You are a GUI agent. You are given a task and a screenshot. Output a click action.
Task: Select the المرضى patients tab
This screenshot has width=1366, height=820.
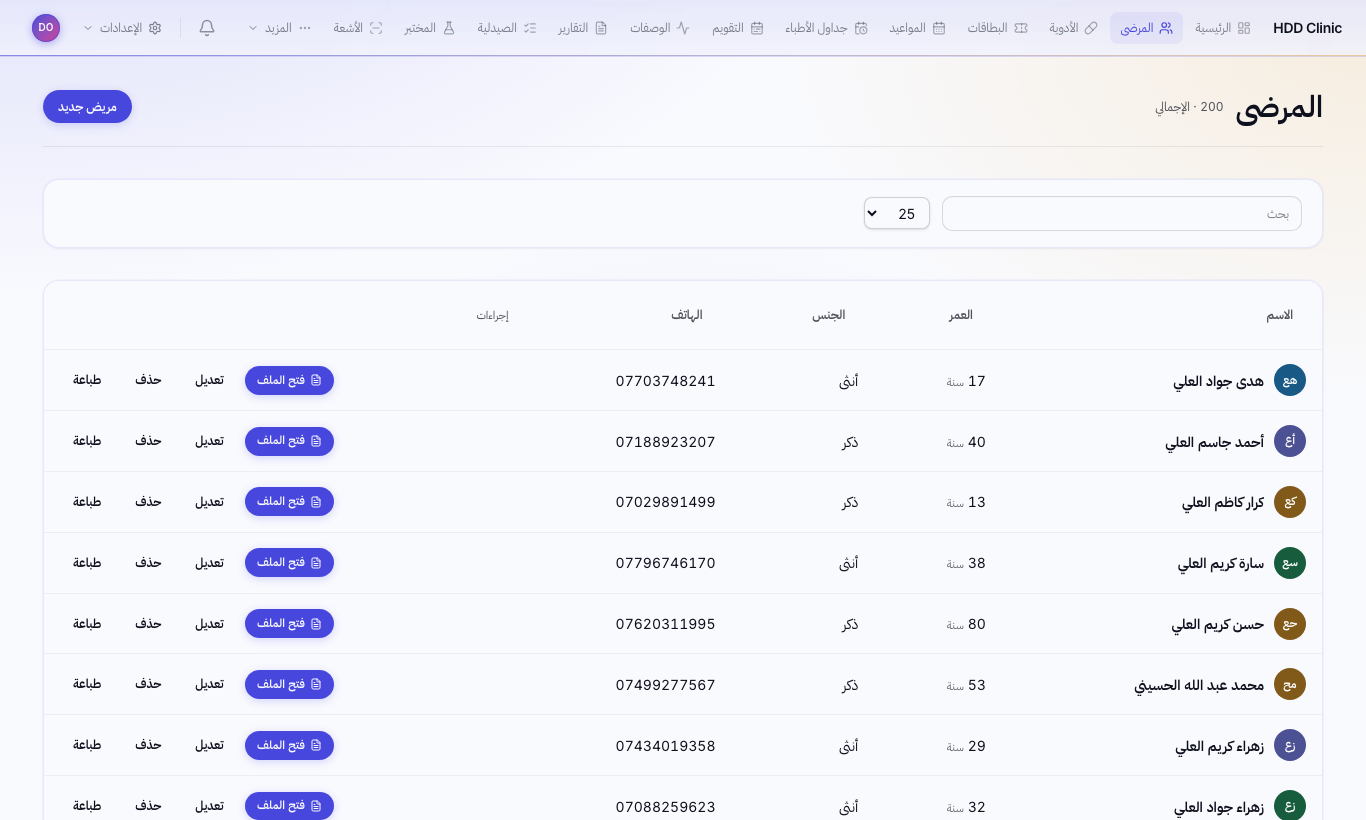click(1146, 28)
